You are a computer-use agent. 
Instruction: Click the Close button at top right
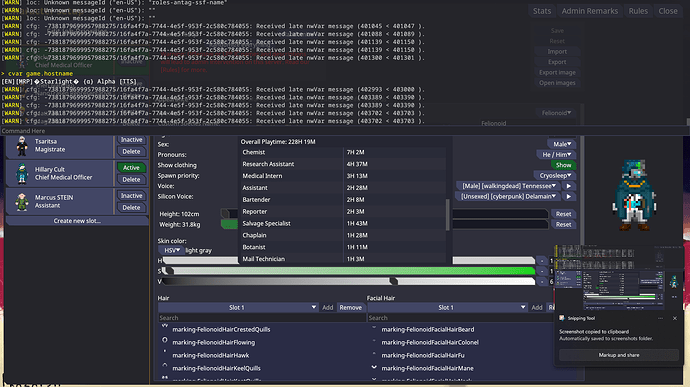click(x=668, y=11)
